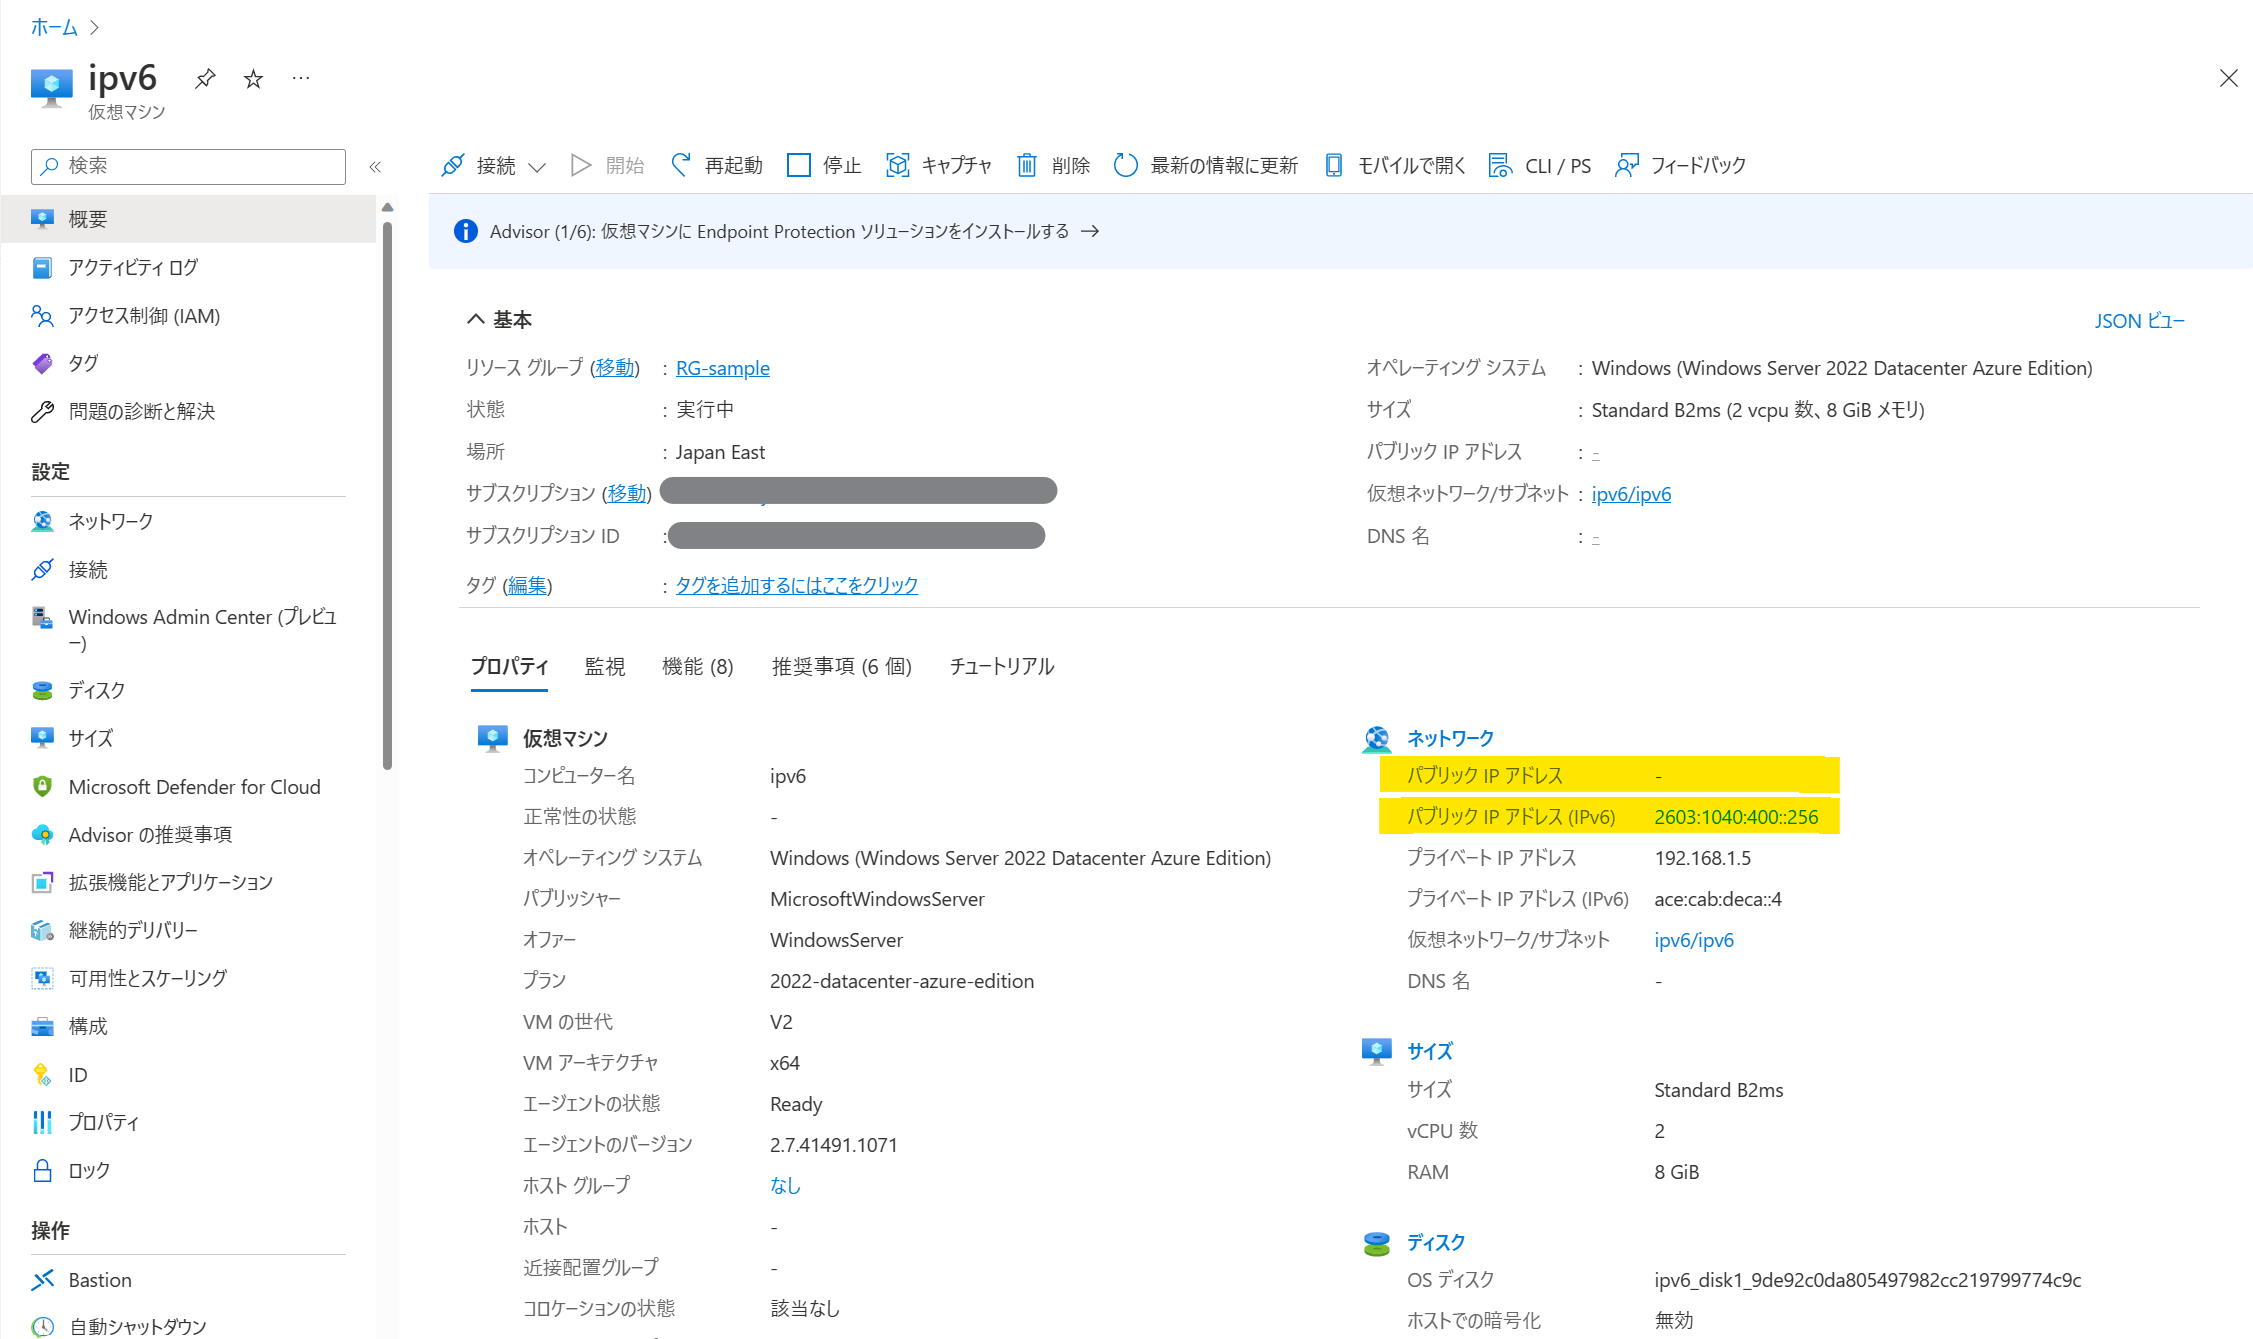
Task: Click the 削除 trash icon
Action: pyautogui.click(x=1027, y=165)
